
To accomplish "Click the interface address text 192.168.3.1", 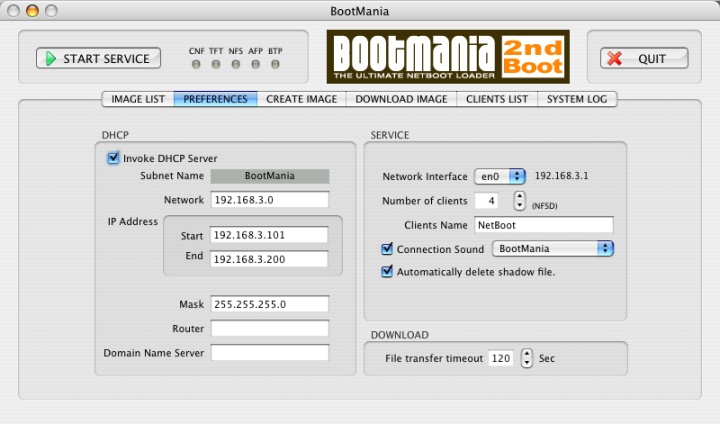I will pyautogui.click(x=562, y=176).
